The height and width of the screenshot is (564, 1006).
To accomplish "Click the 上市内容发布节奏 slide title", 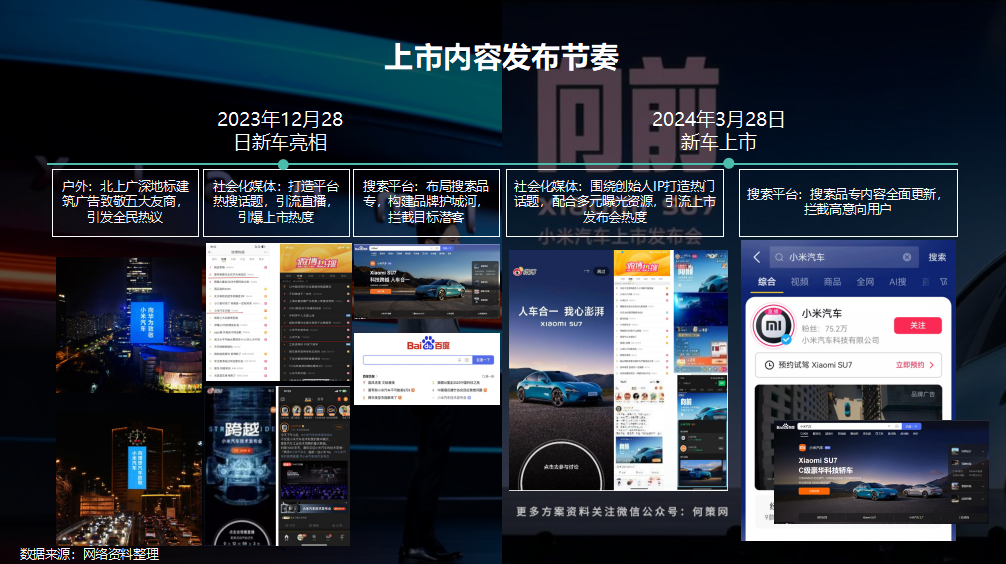I will [502, 56].
